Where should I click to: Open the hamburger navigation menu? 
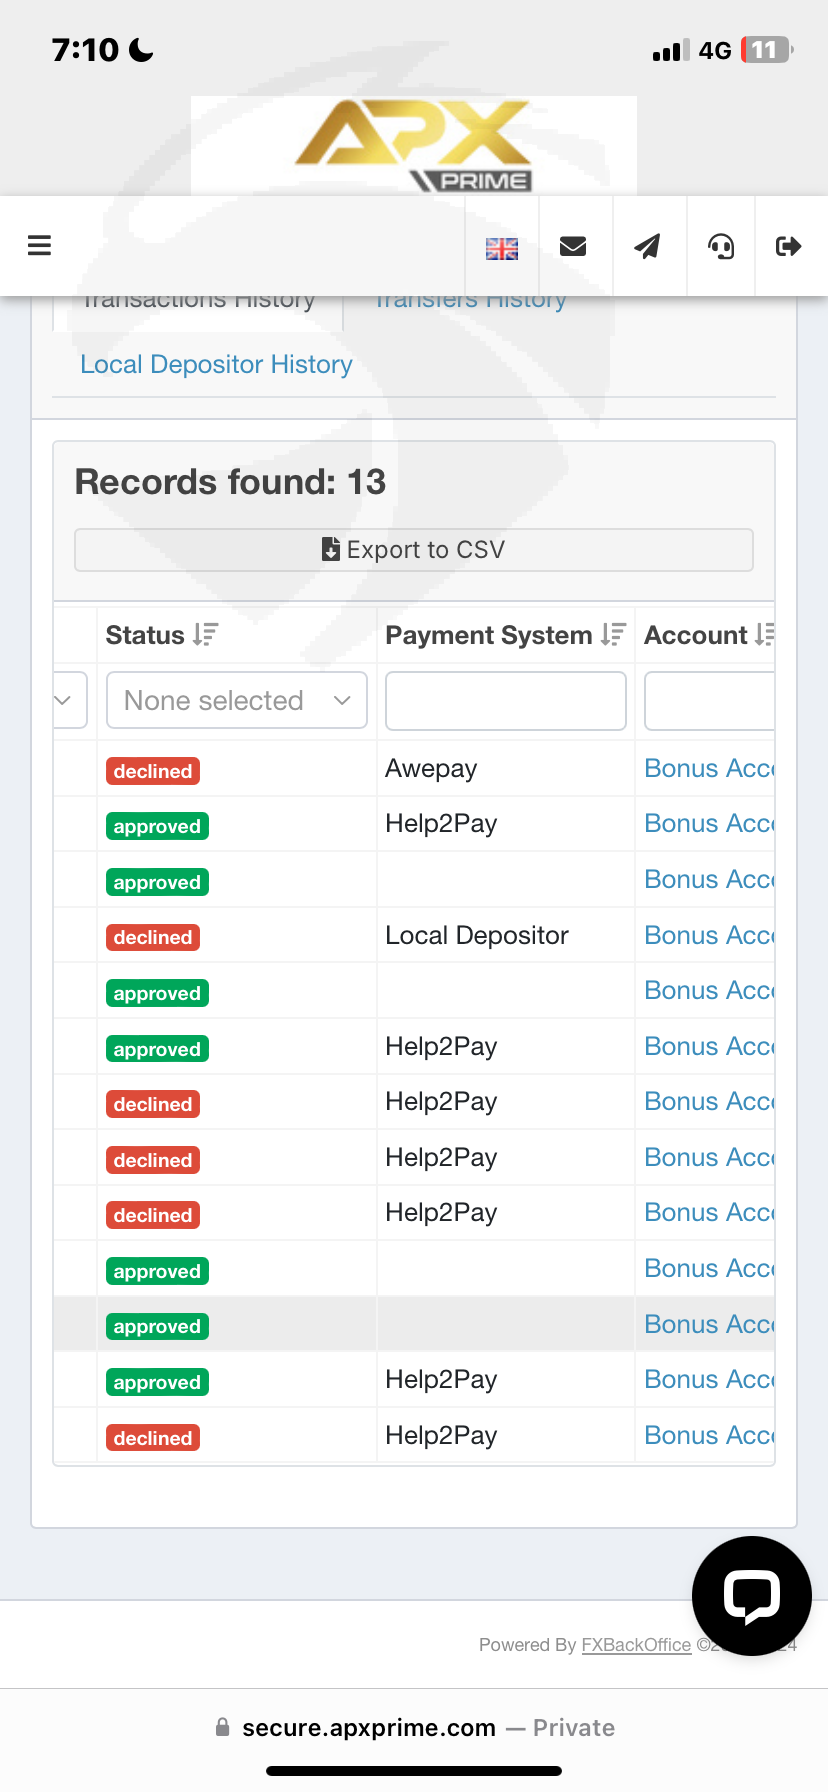[x=39, y=246]
